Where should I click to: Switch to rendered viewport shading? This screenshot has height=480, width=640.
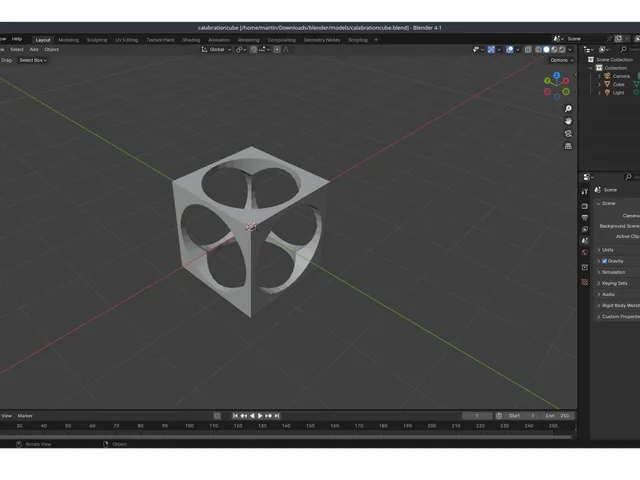pos(562,49)
